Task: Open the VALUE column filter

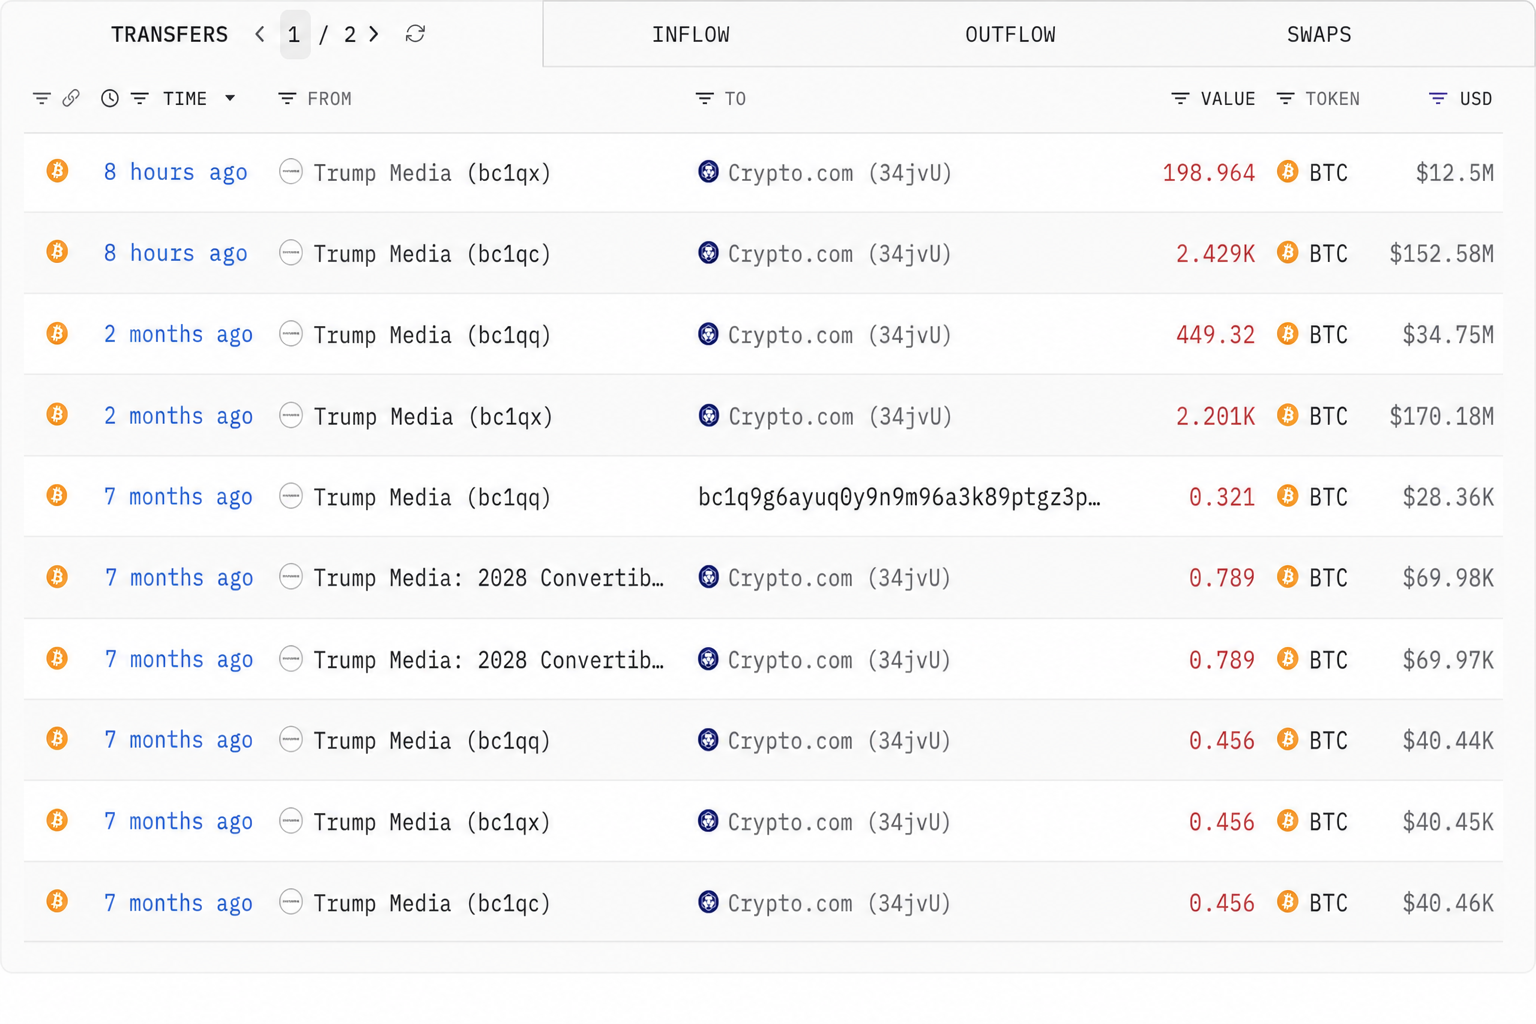Action: pos(1181,99)
